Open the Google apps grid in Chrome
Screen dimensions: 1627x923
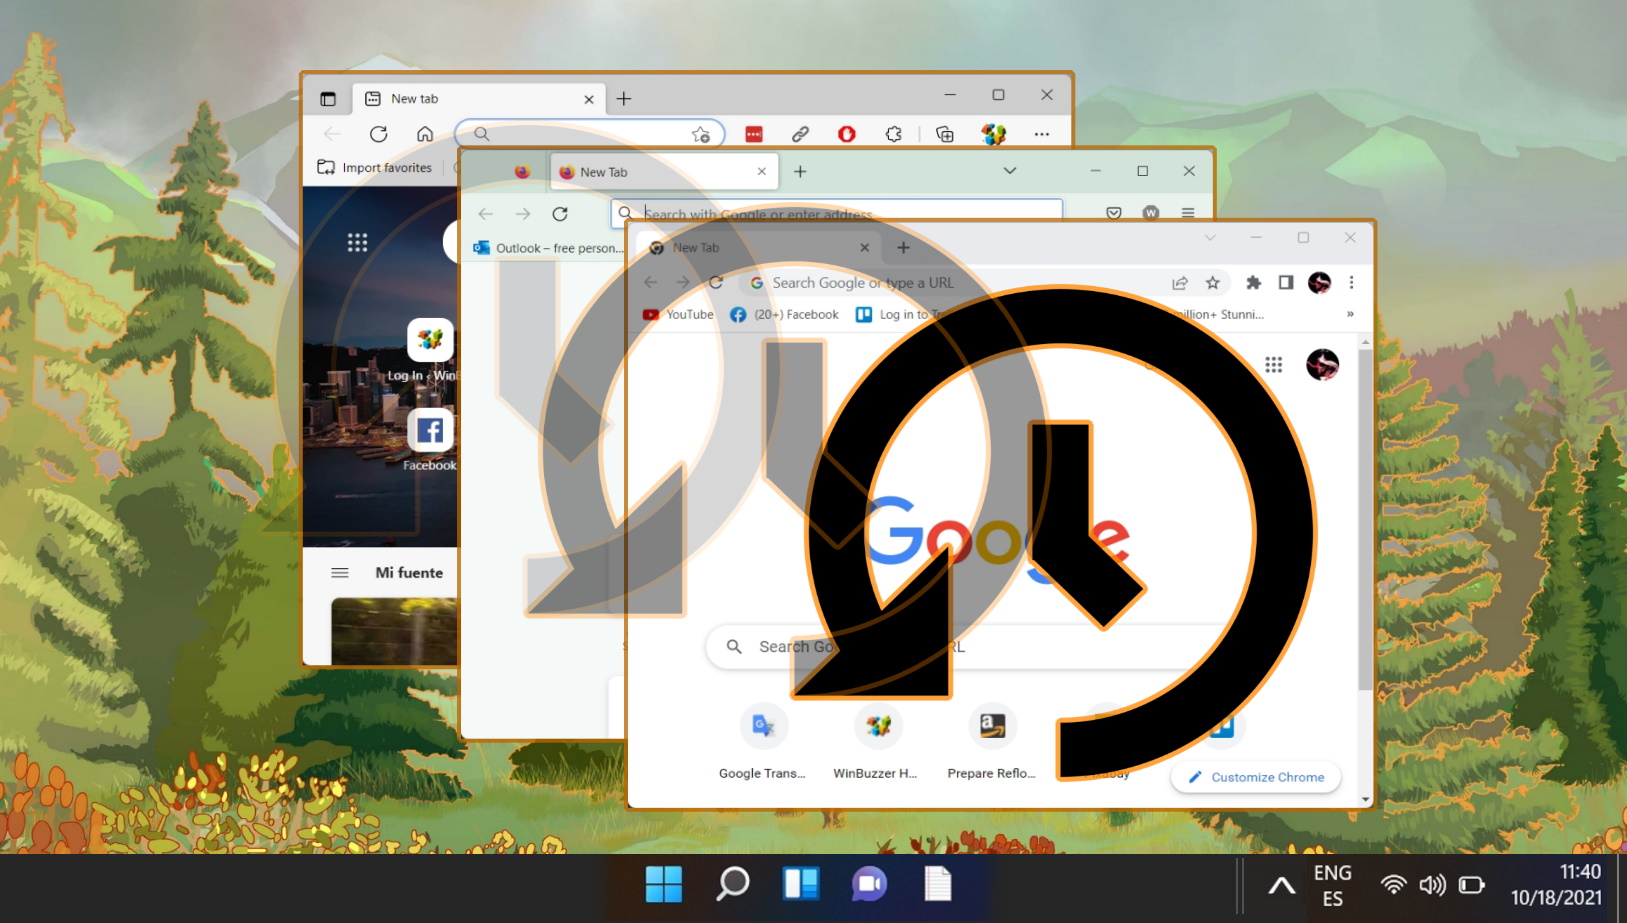coord(1273,365)
